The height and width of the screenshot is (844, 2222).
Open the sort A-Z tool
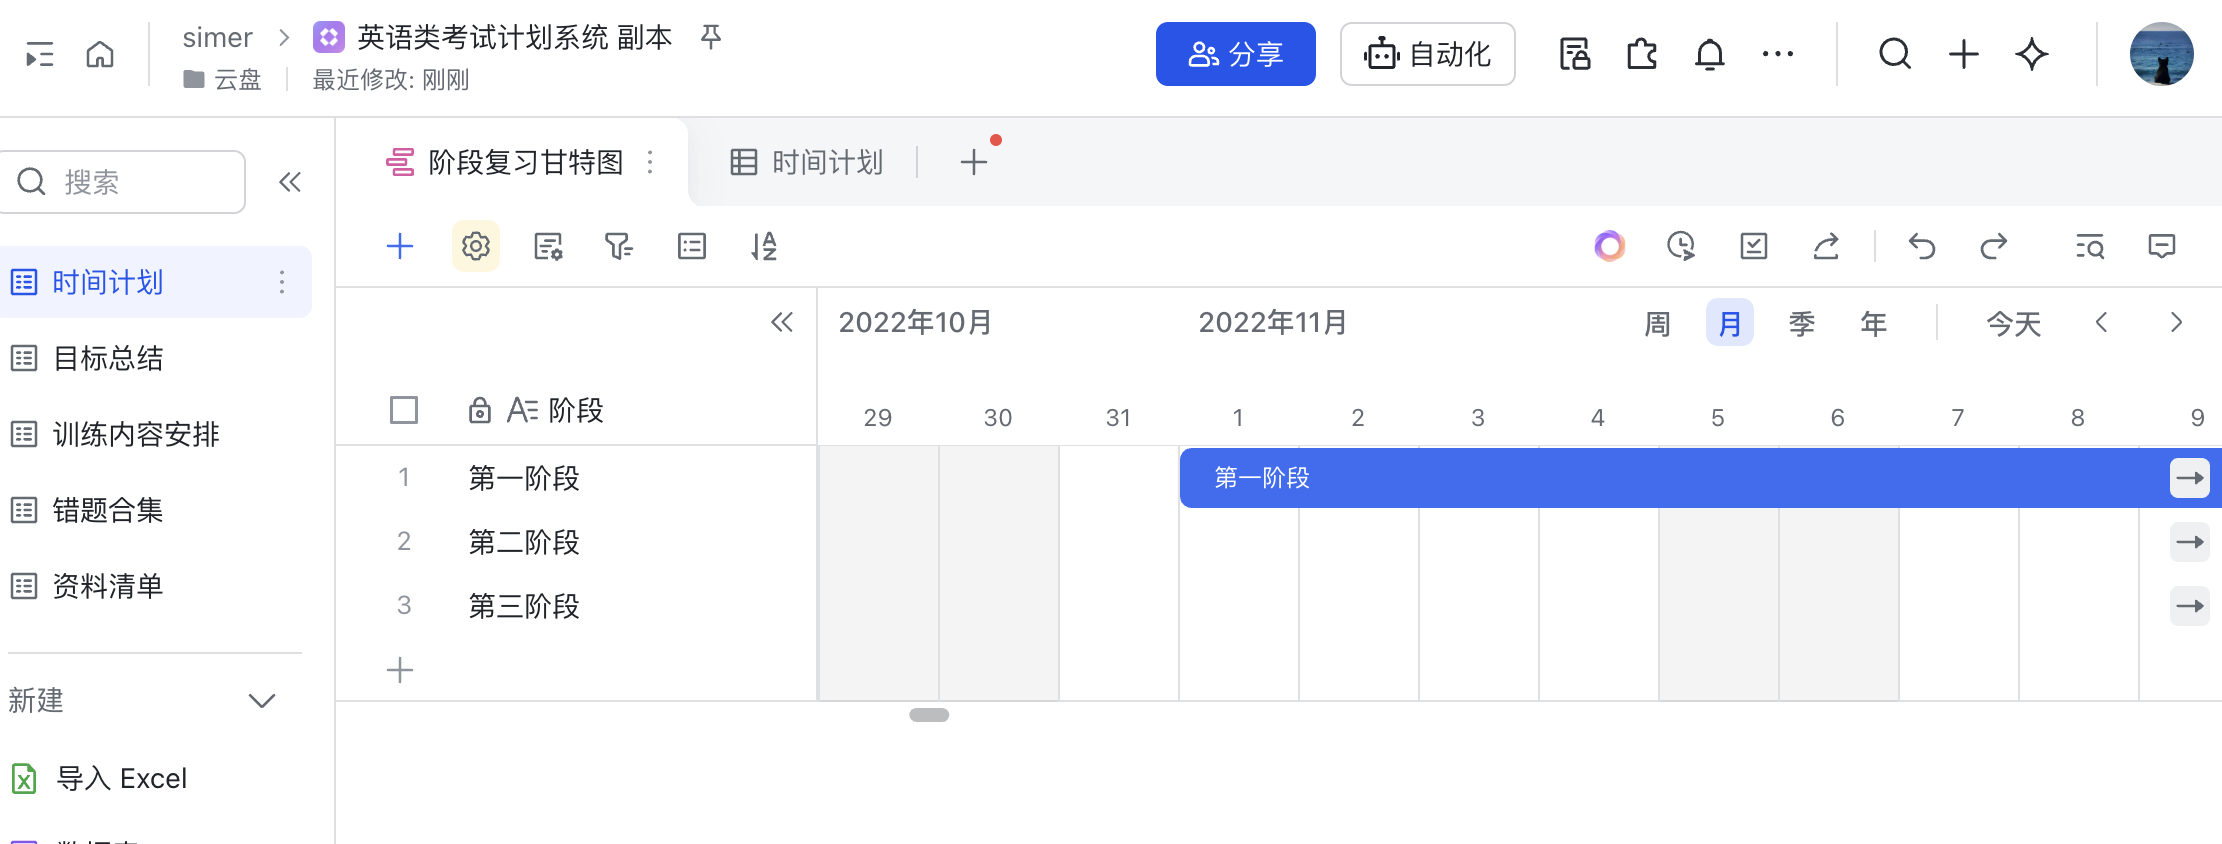click(764, 246)
